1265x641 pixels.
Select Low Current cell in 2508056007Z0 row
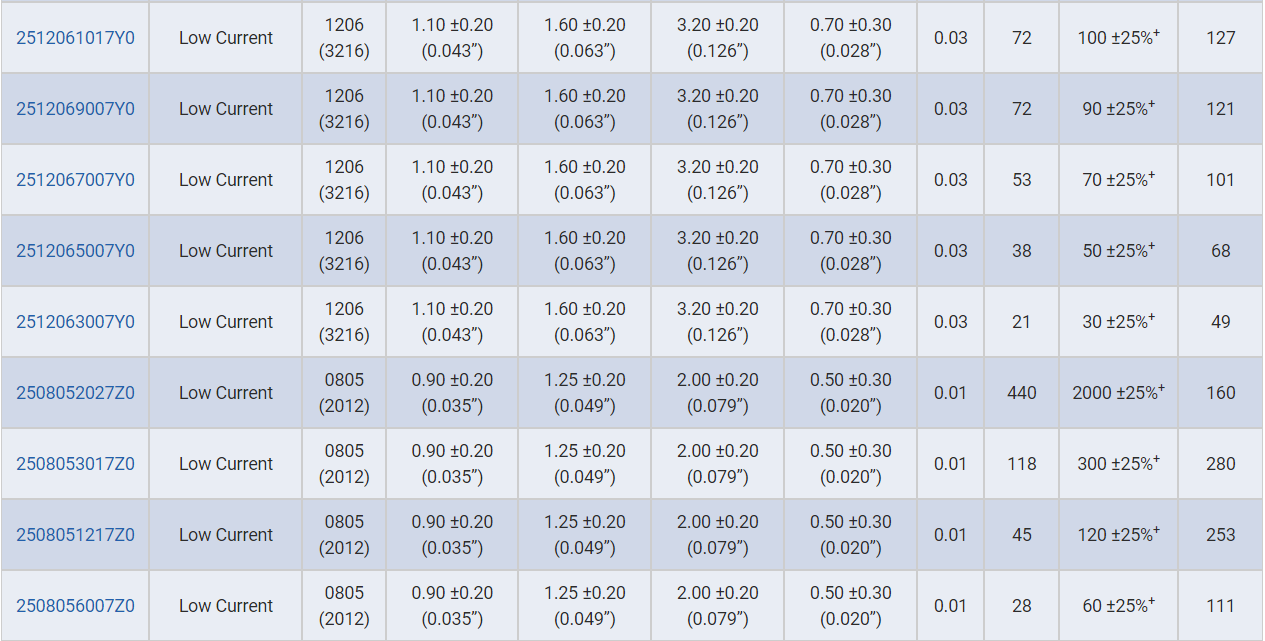(x=226, y=606)
